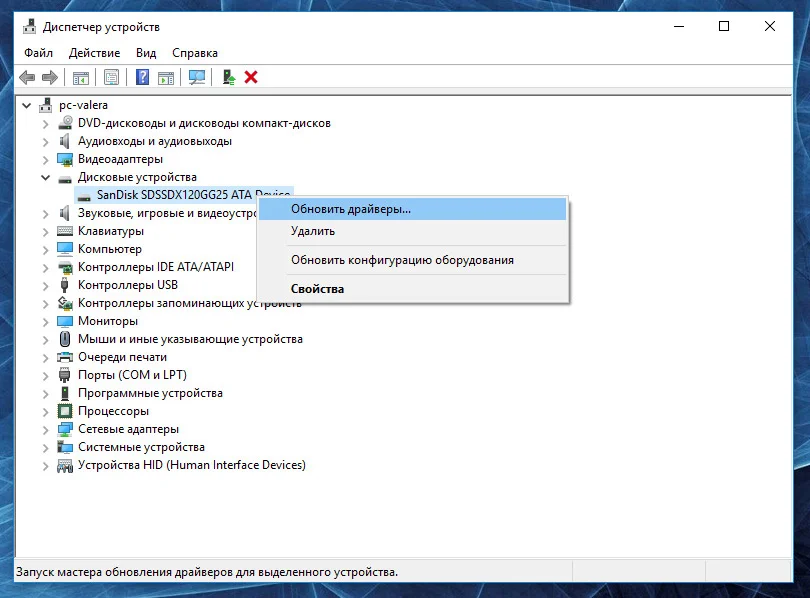Expand the Процессоры tree node
This screenshot has height=598, width=810.
click(46, 411)
